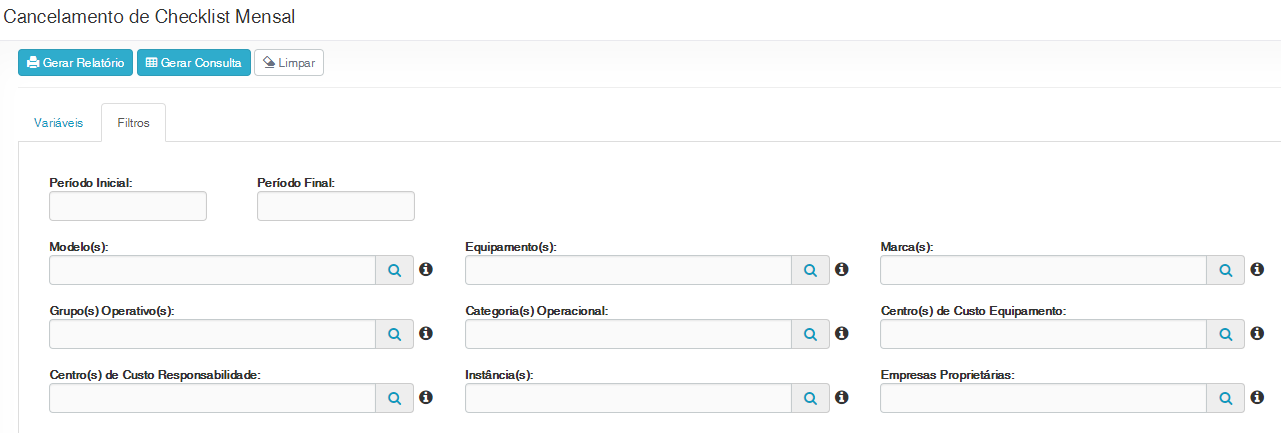Show info for Centro(s) de Custo Responsabilidade
This screenshot has height=433, width=1281.
[x=426, y=397]
